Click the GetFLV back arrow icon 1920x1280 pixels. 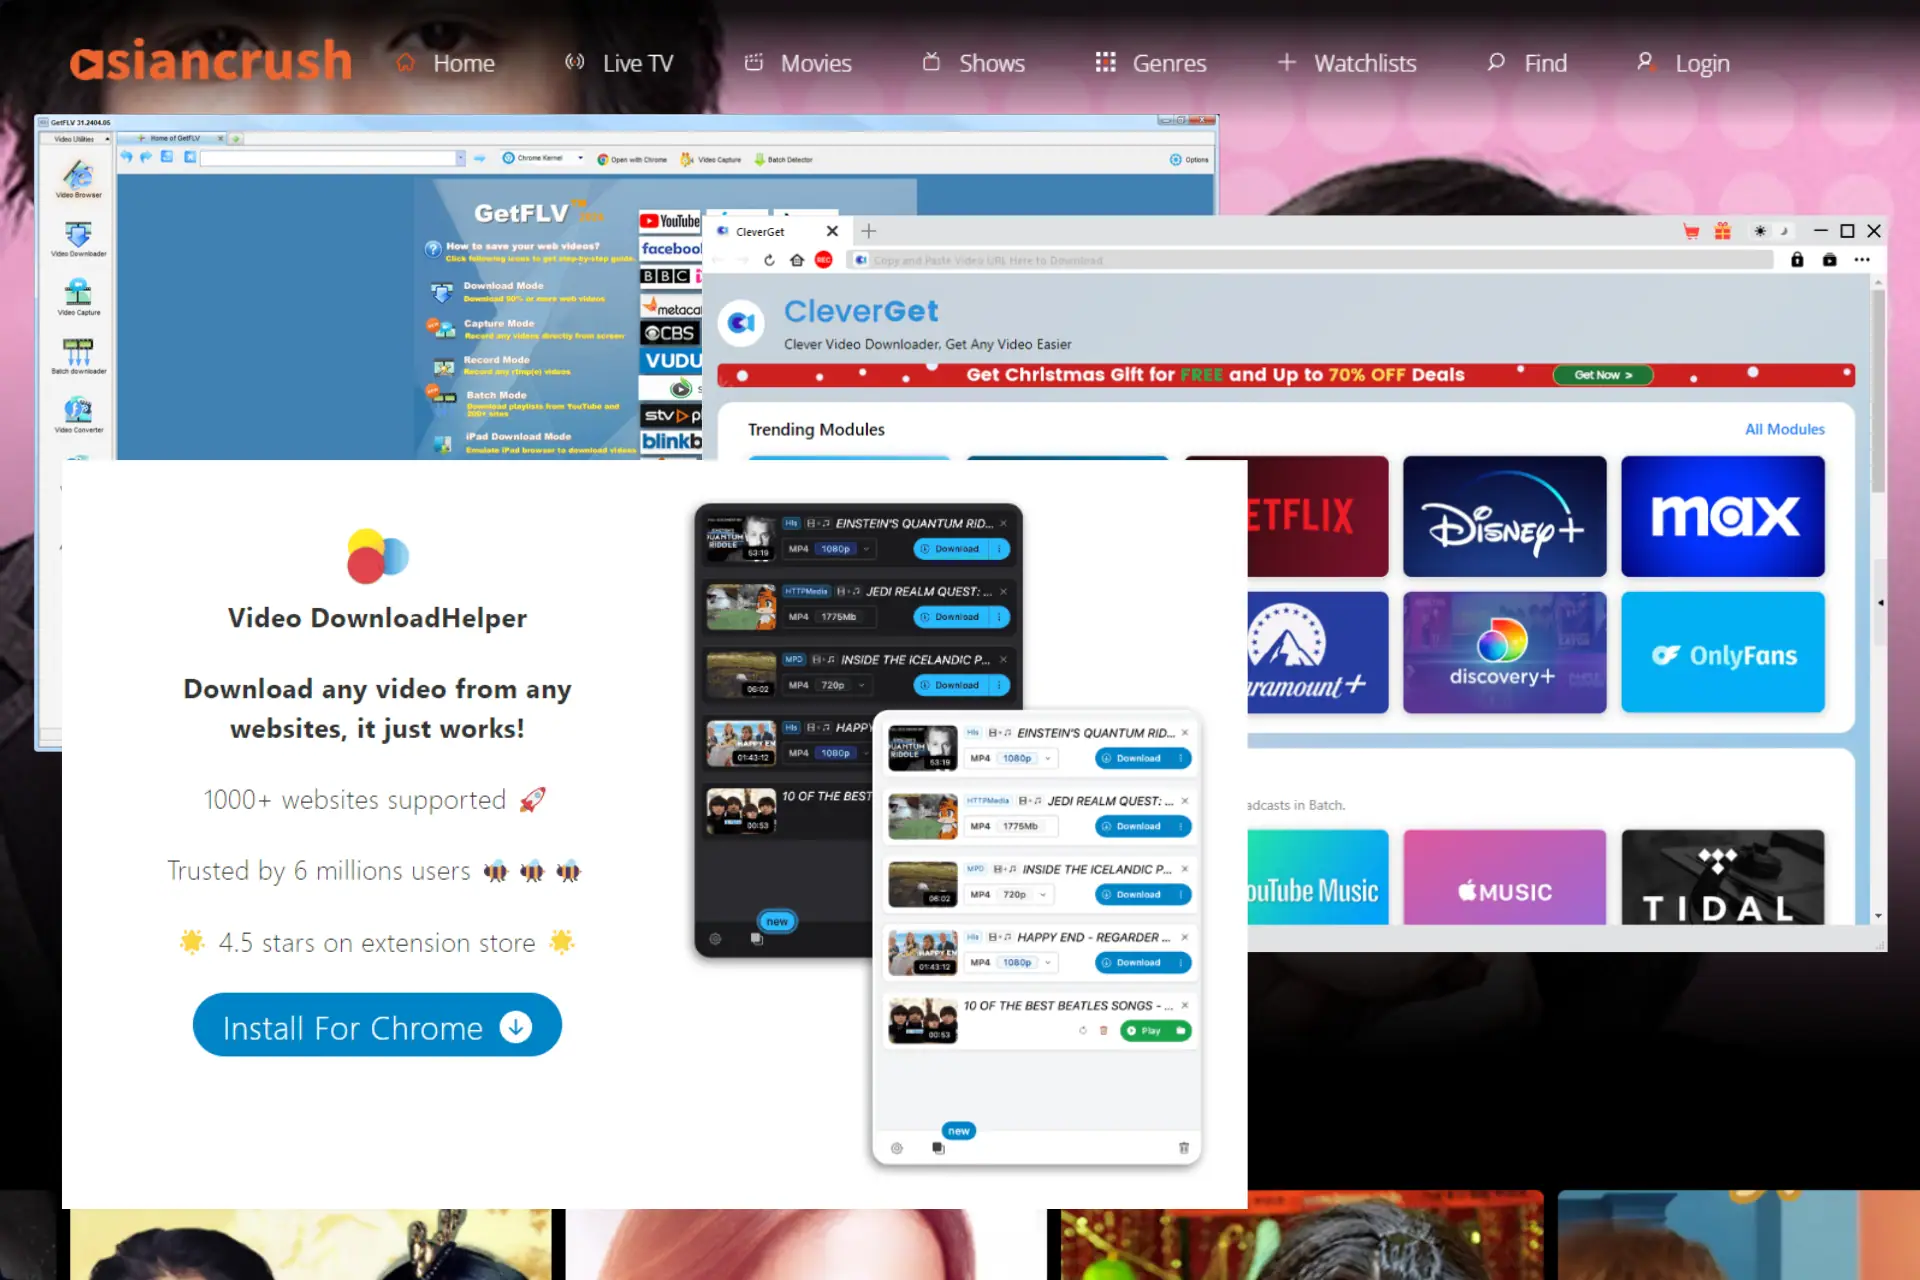pos(126,157)
